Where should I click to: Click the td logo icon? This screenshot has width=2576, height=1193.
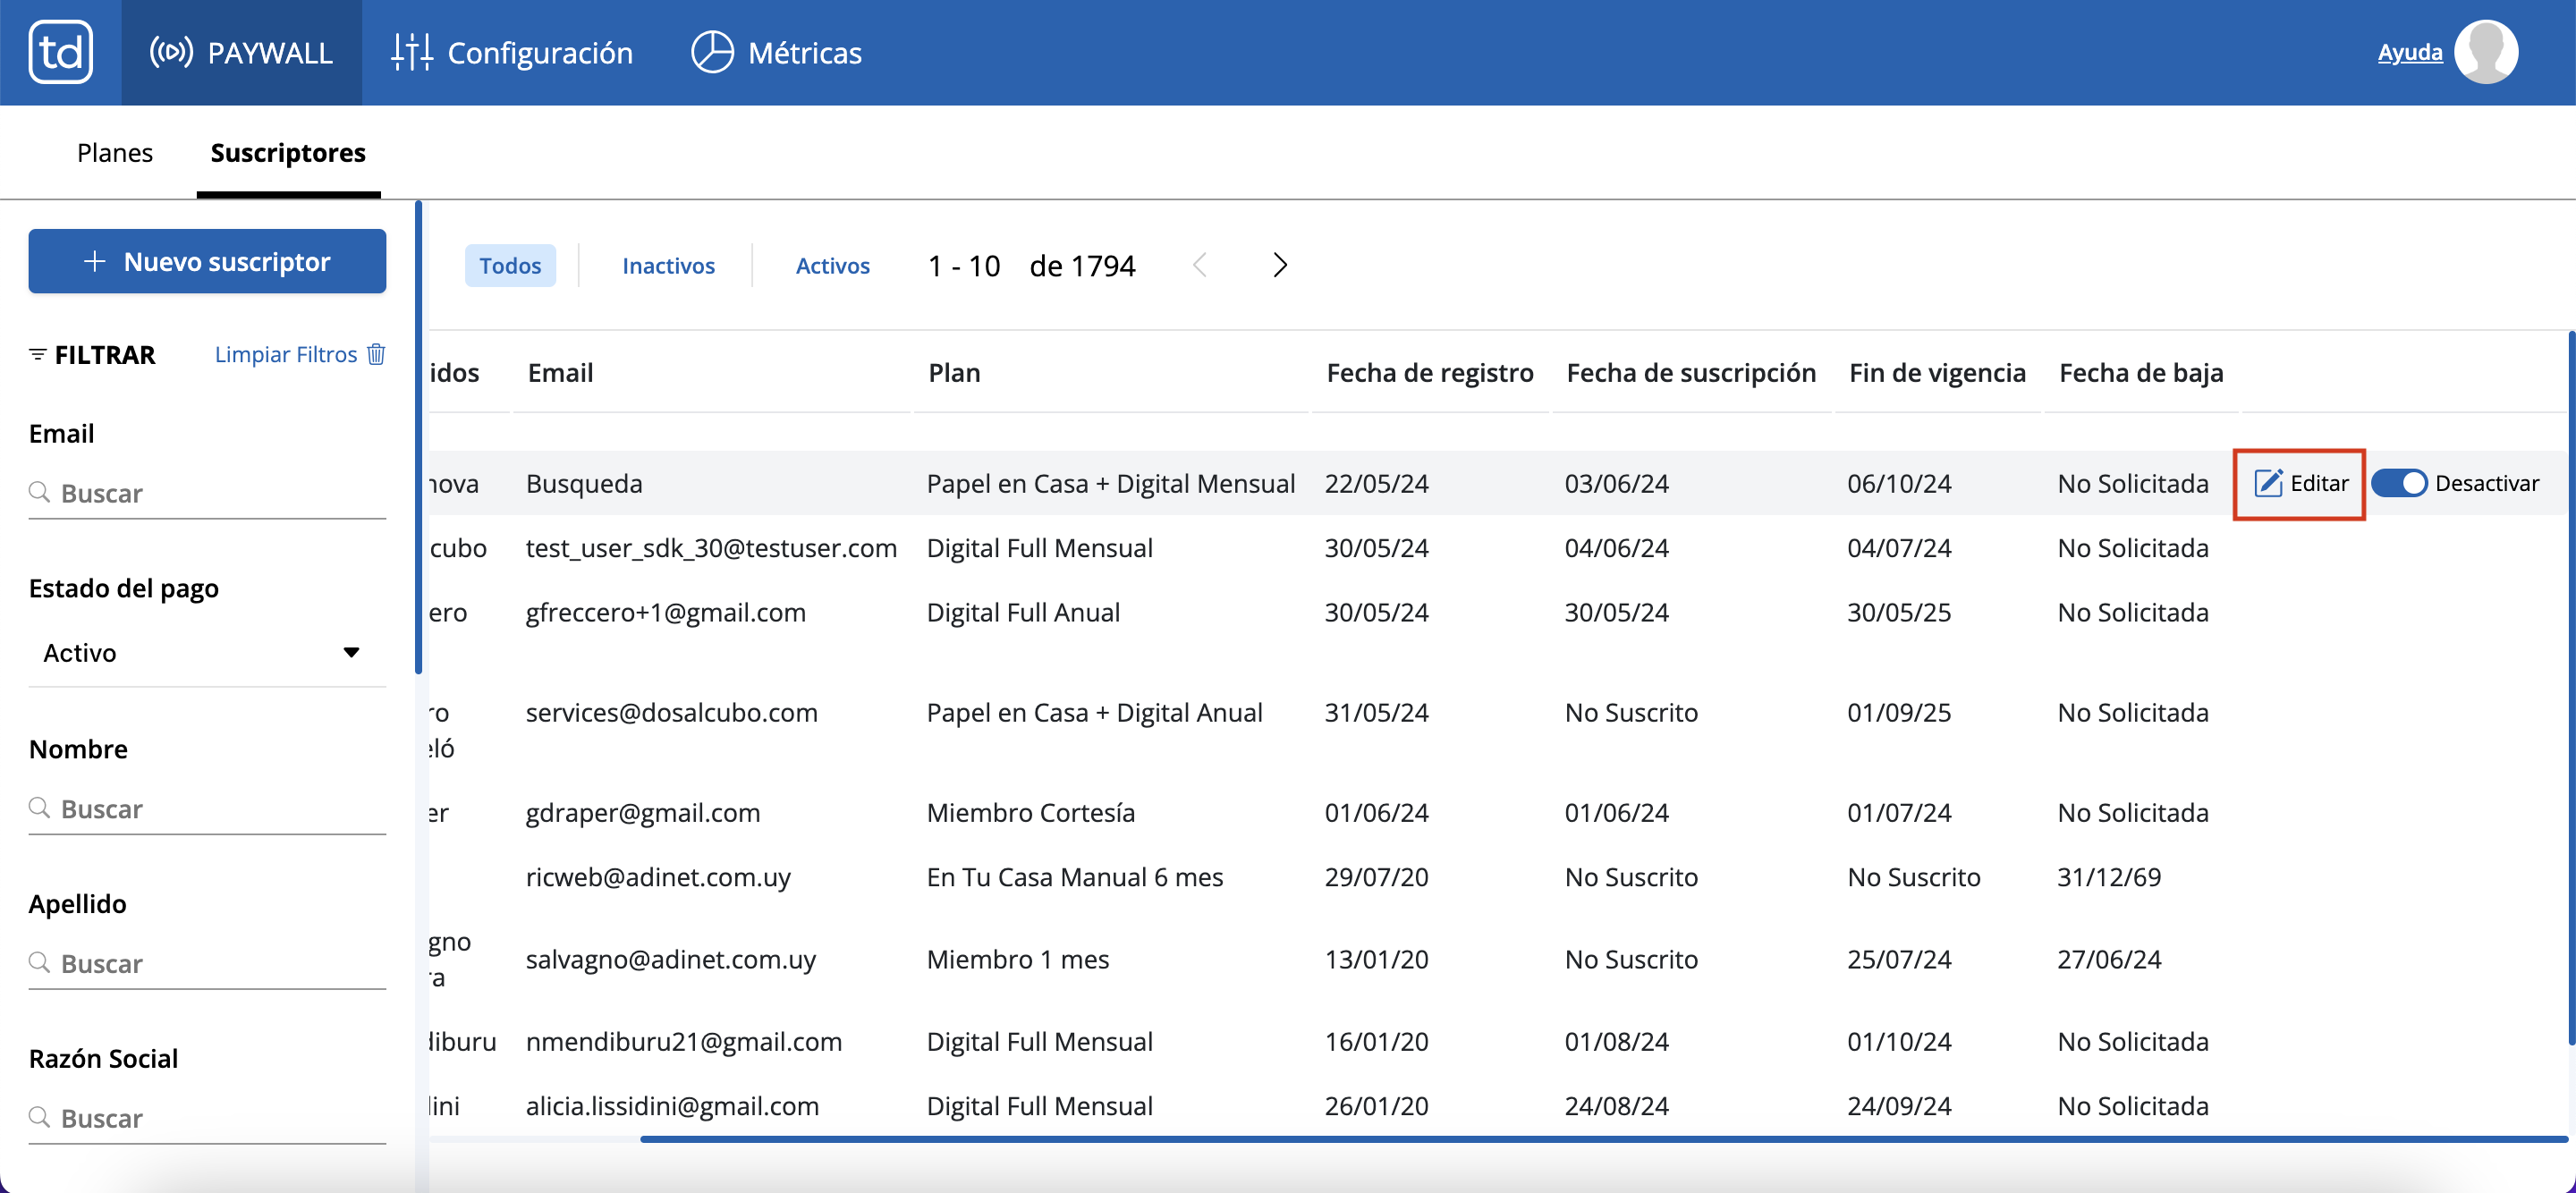60,52
